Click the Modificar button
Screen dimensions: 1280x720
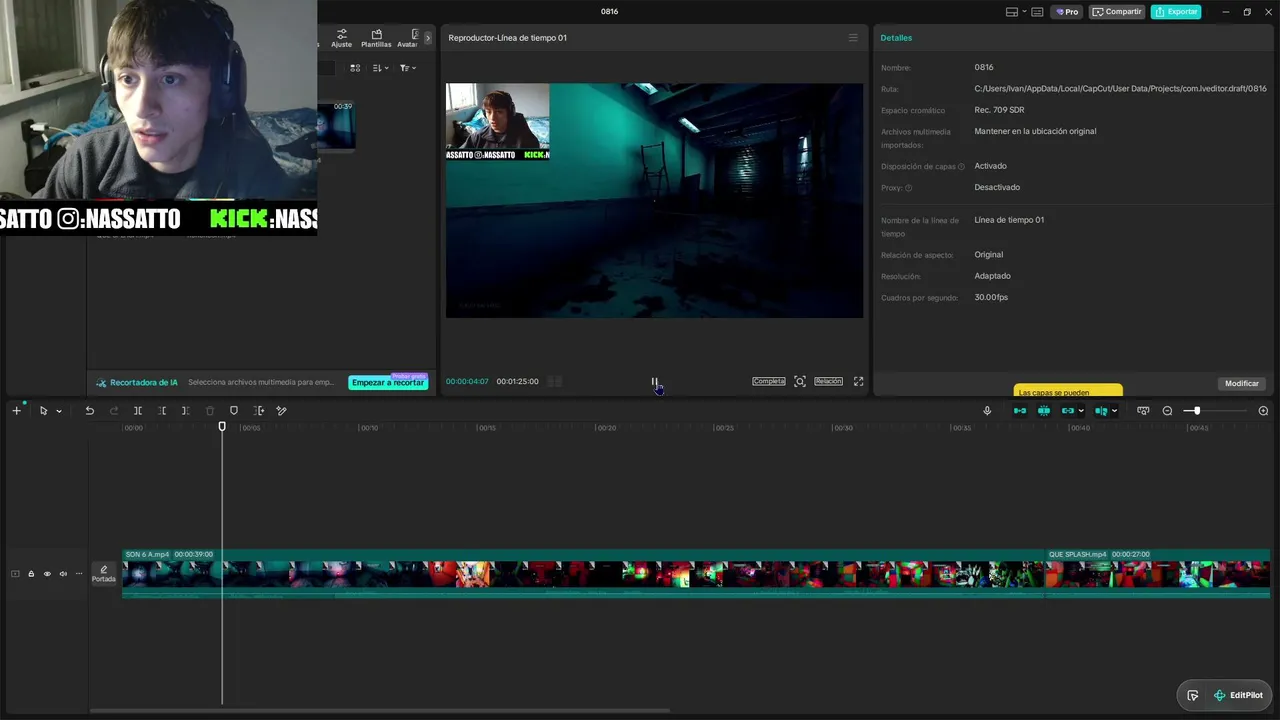1242,383
